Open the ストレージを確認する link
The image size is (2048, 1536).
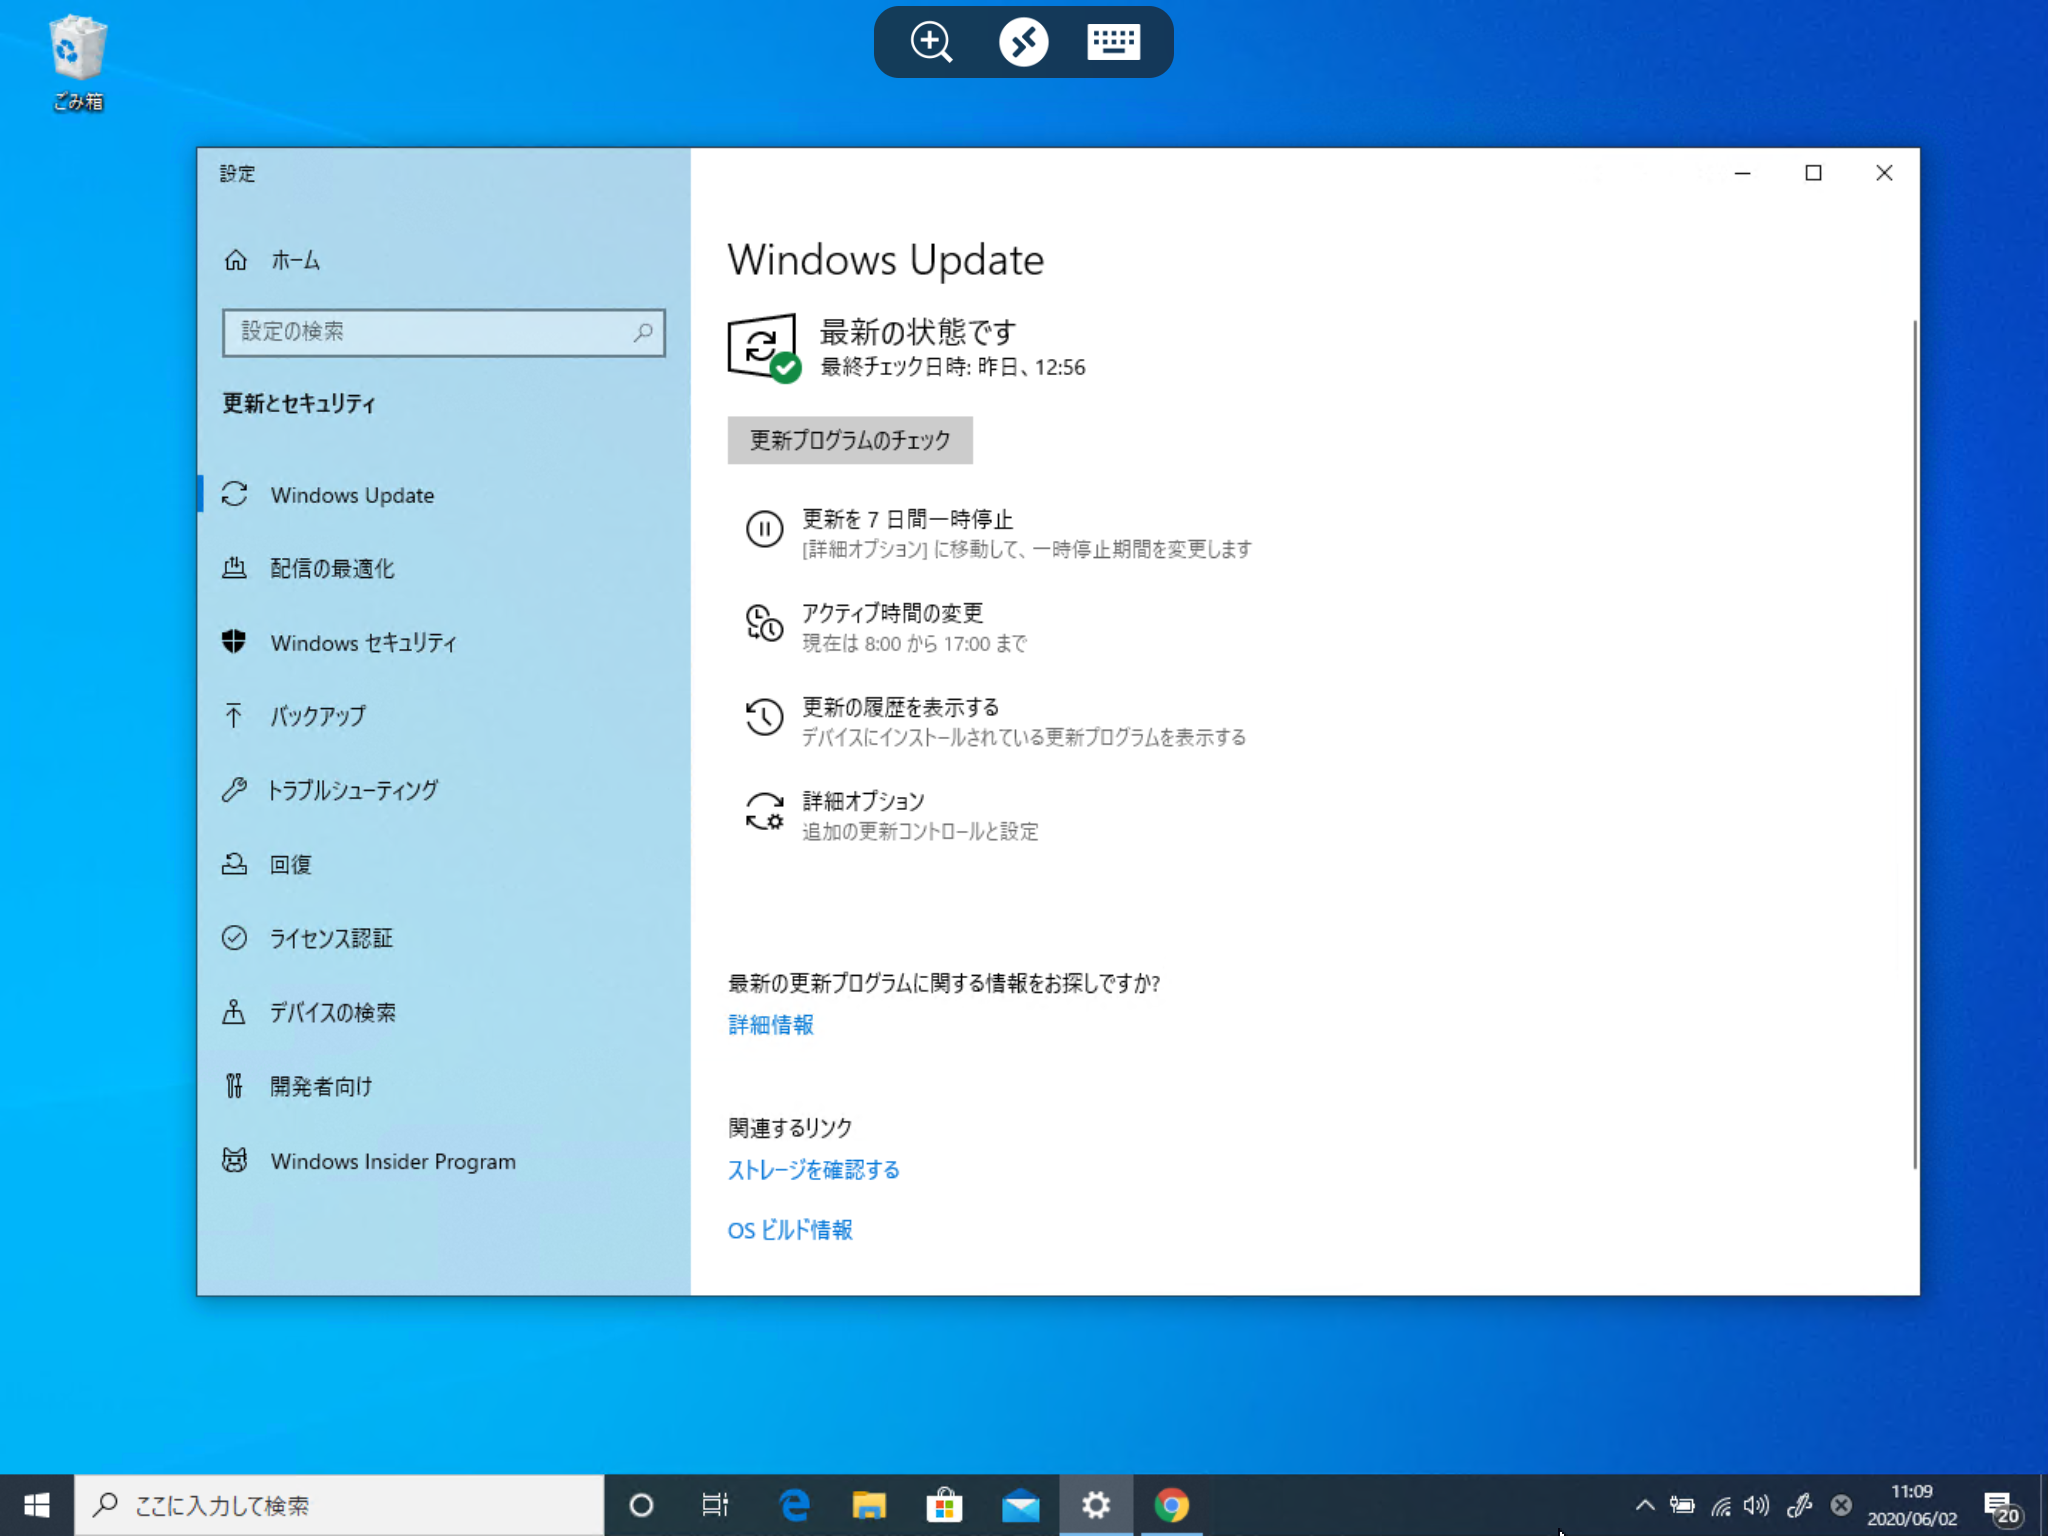(812, 1169)
